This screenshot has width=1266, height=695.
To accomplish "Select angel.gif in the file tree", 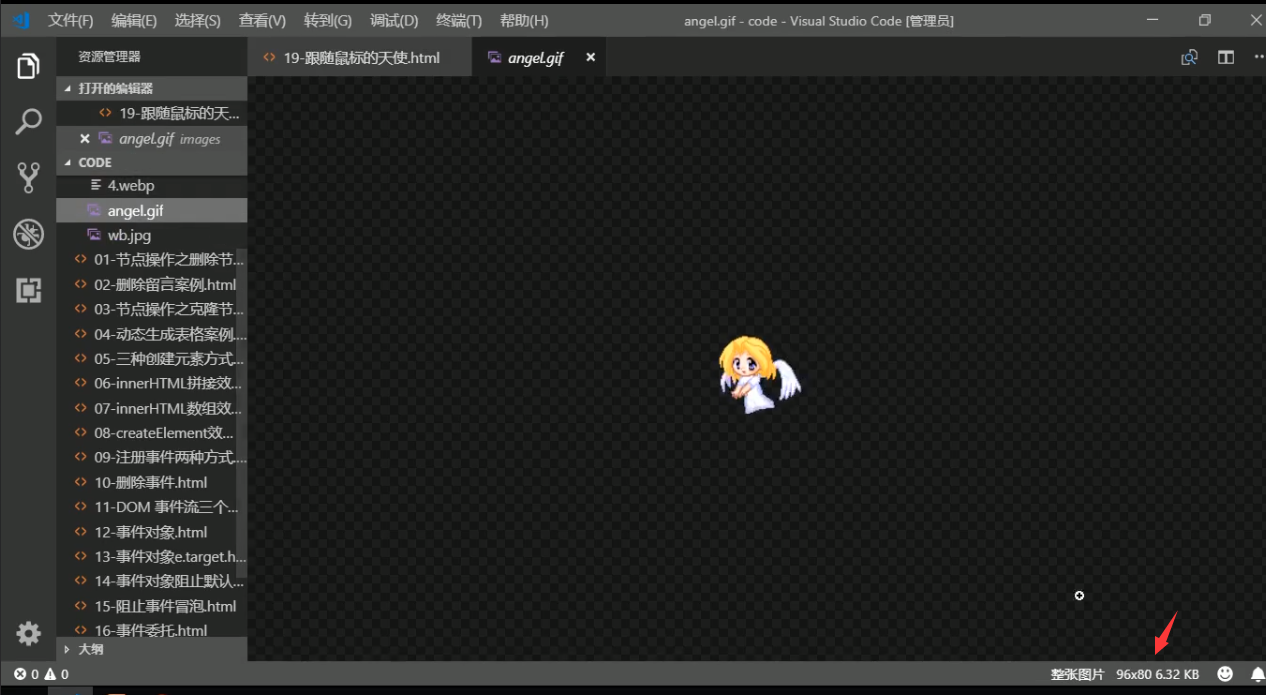I will click(x=152, y=210).
